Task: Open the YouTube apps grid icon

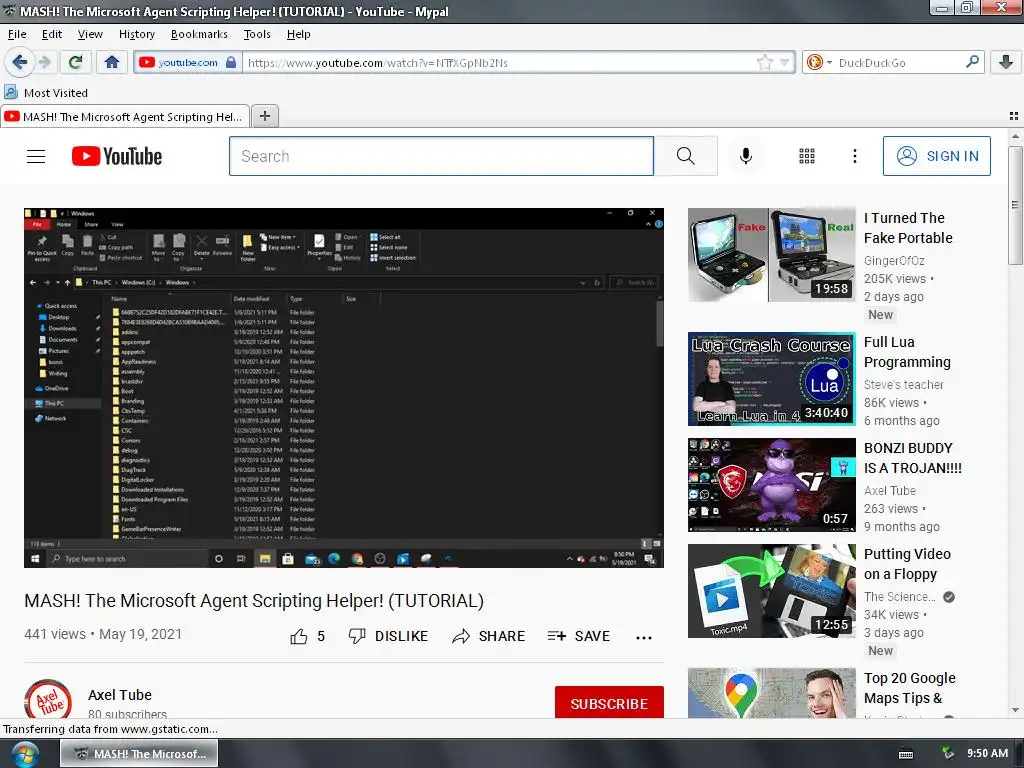Action: tap(807, 156)
